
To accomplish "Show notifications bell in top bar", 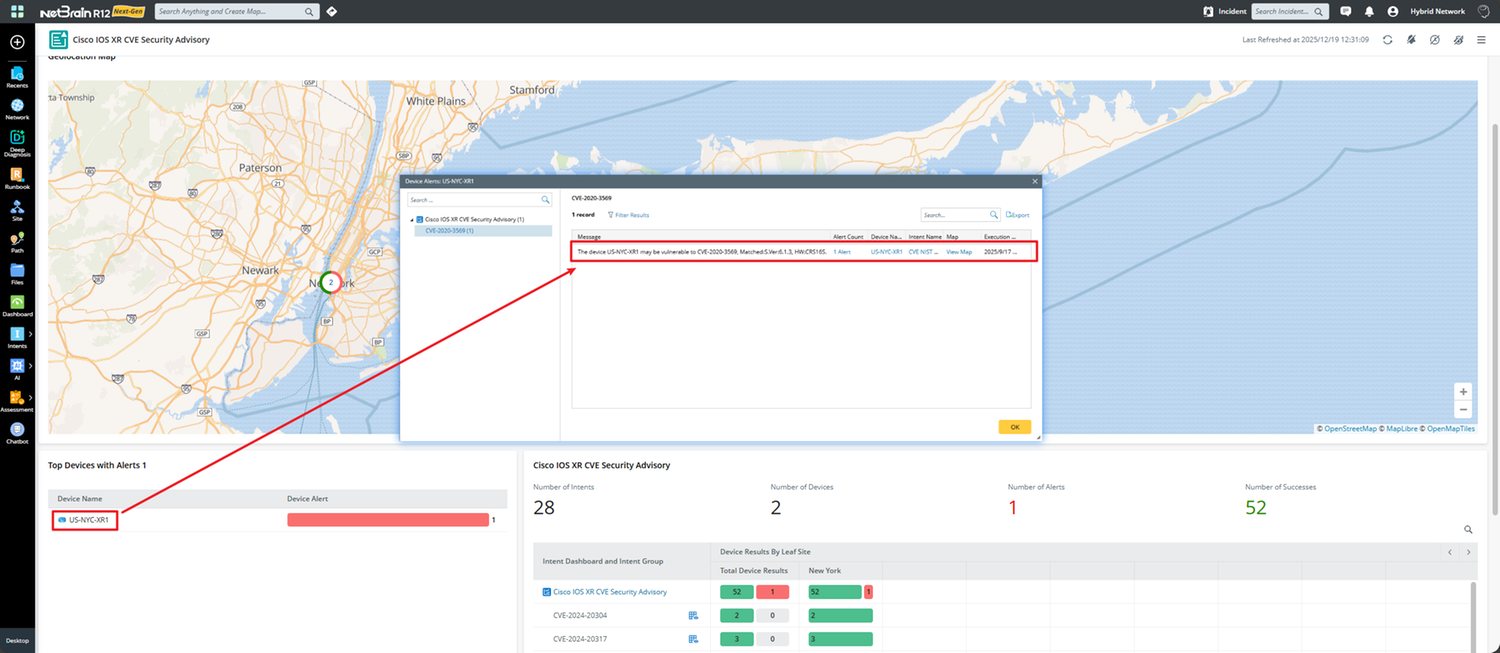I will tap(1369, 12).
